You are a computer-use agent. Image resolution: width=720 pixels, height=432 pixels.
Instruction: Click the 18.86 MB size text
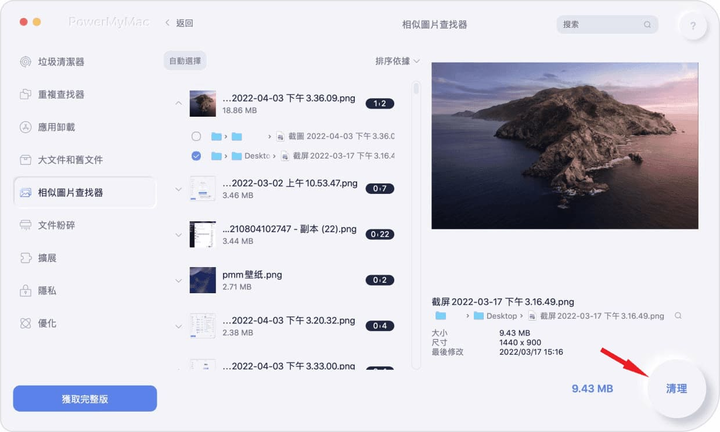coord(240,111)
